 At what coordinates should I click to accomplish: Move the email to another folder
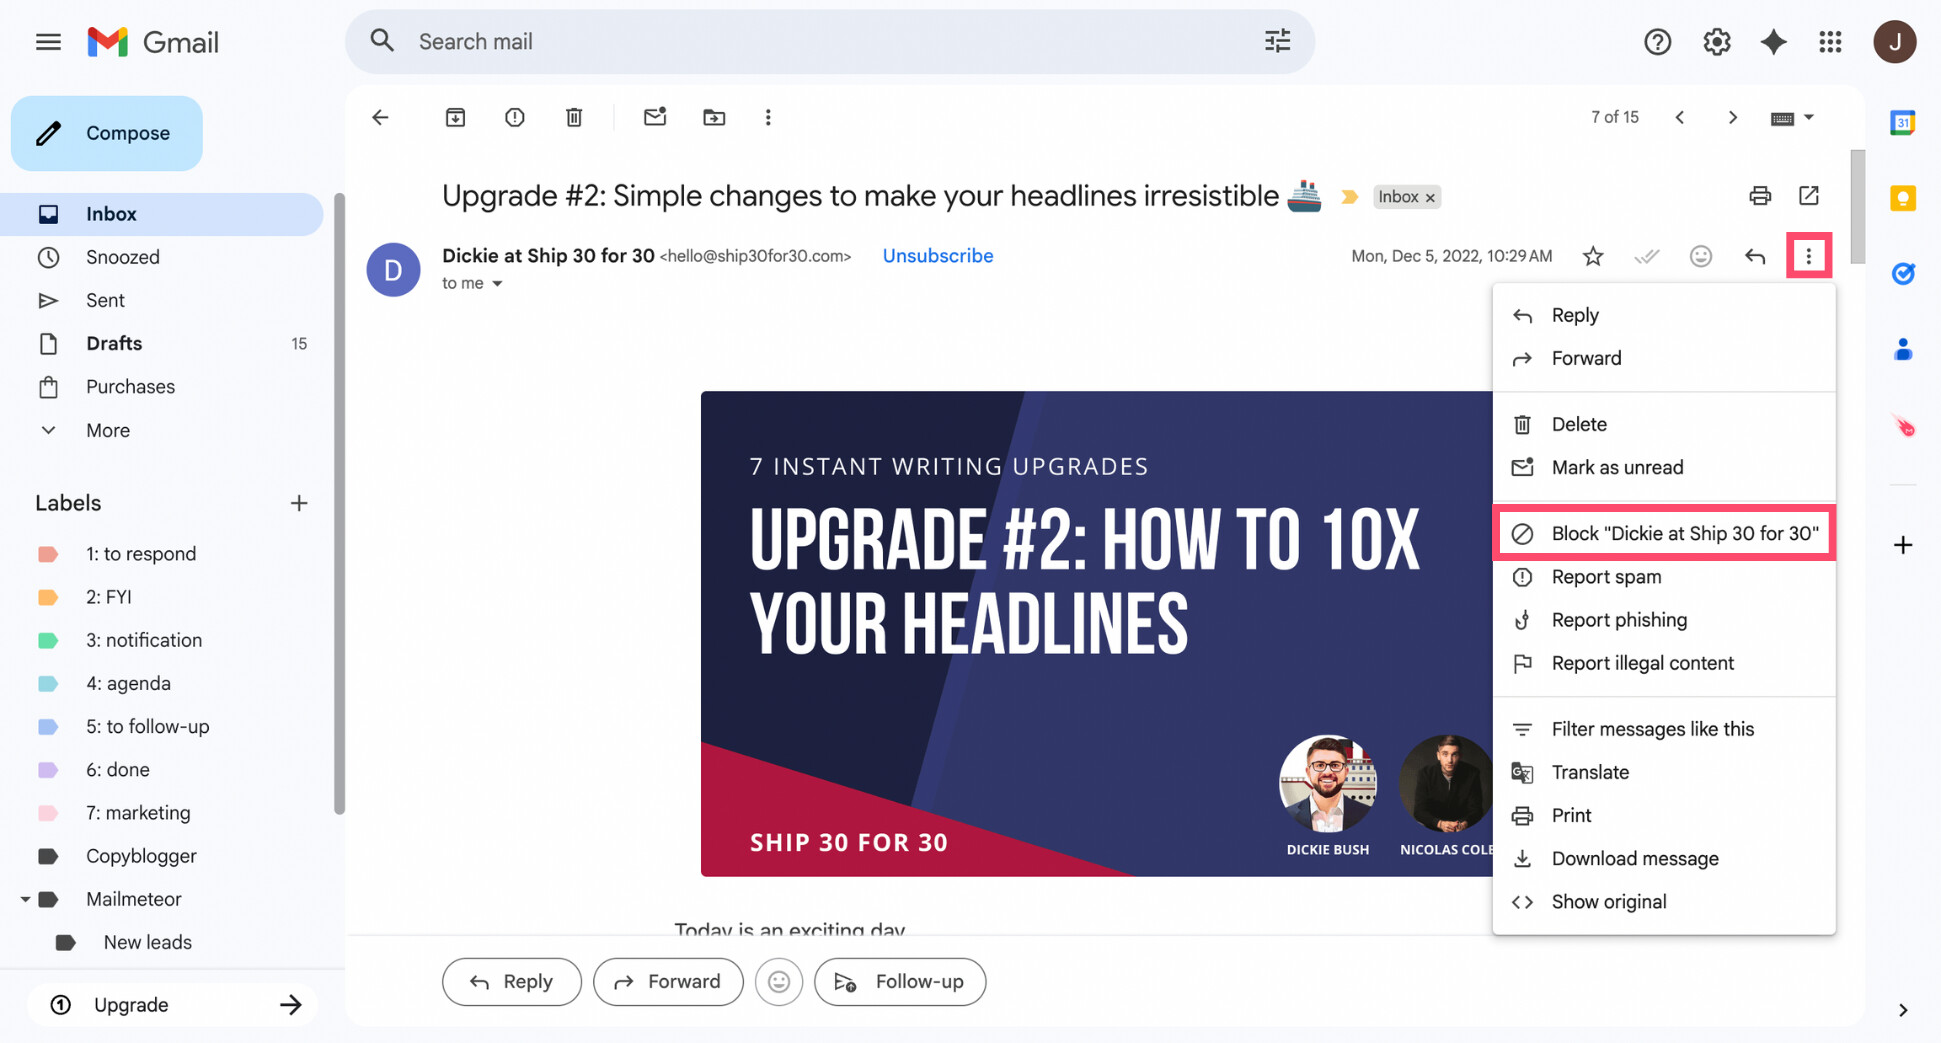tap(714, 117)
